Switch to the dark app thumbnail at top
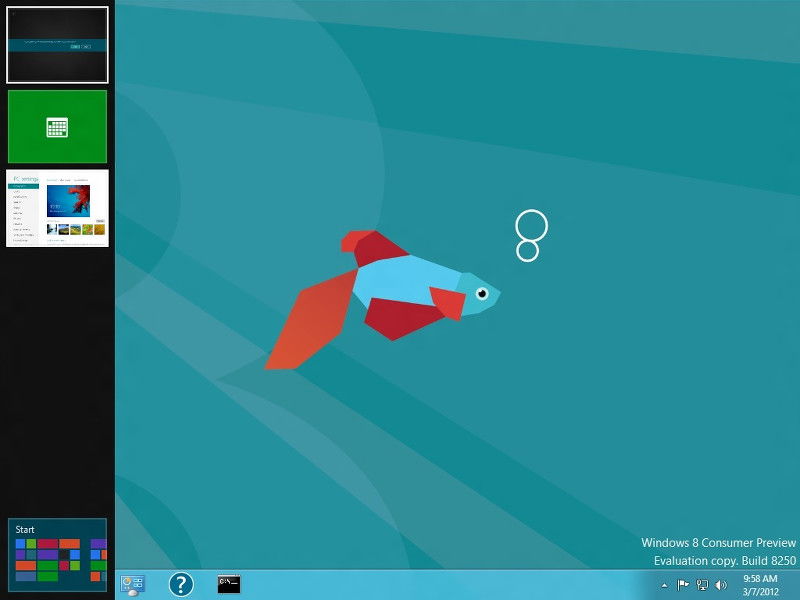This screenshot has height=600, width=800. pos(57,45)
